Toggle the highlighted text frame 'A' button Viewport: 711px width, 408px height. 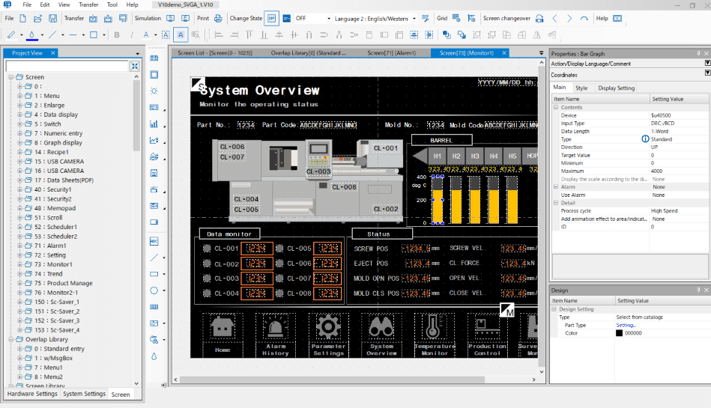click(180, 34)
